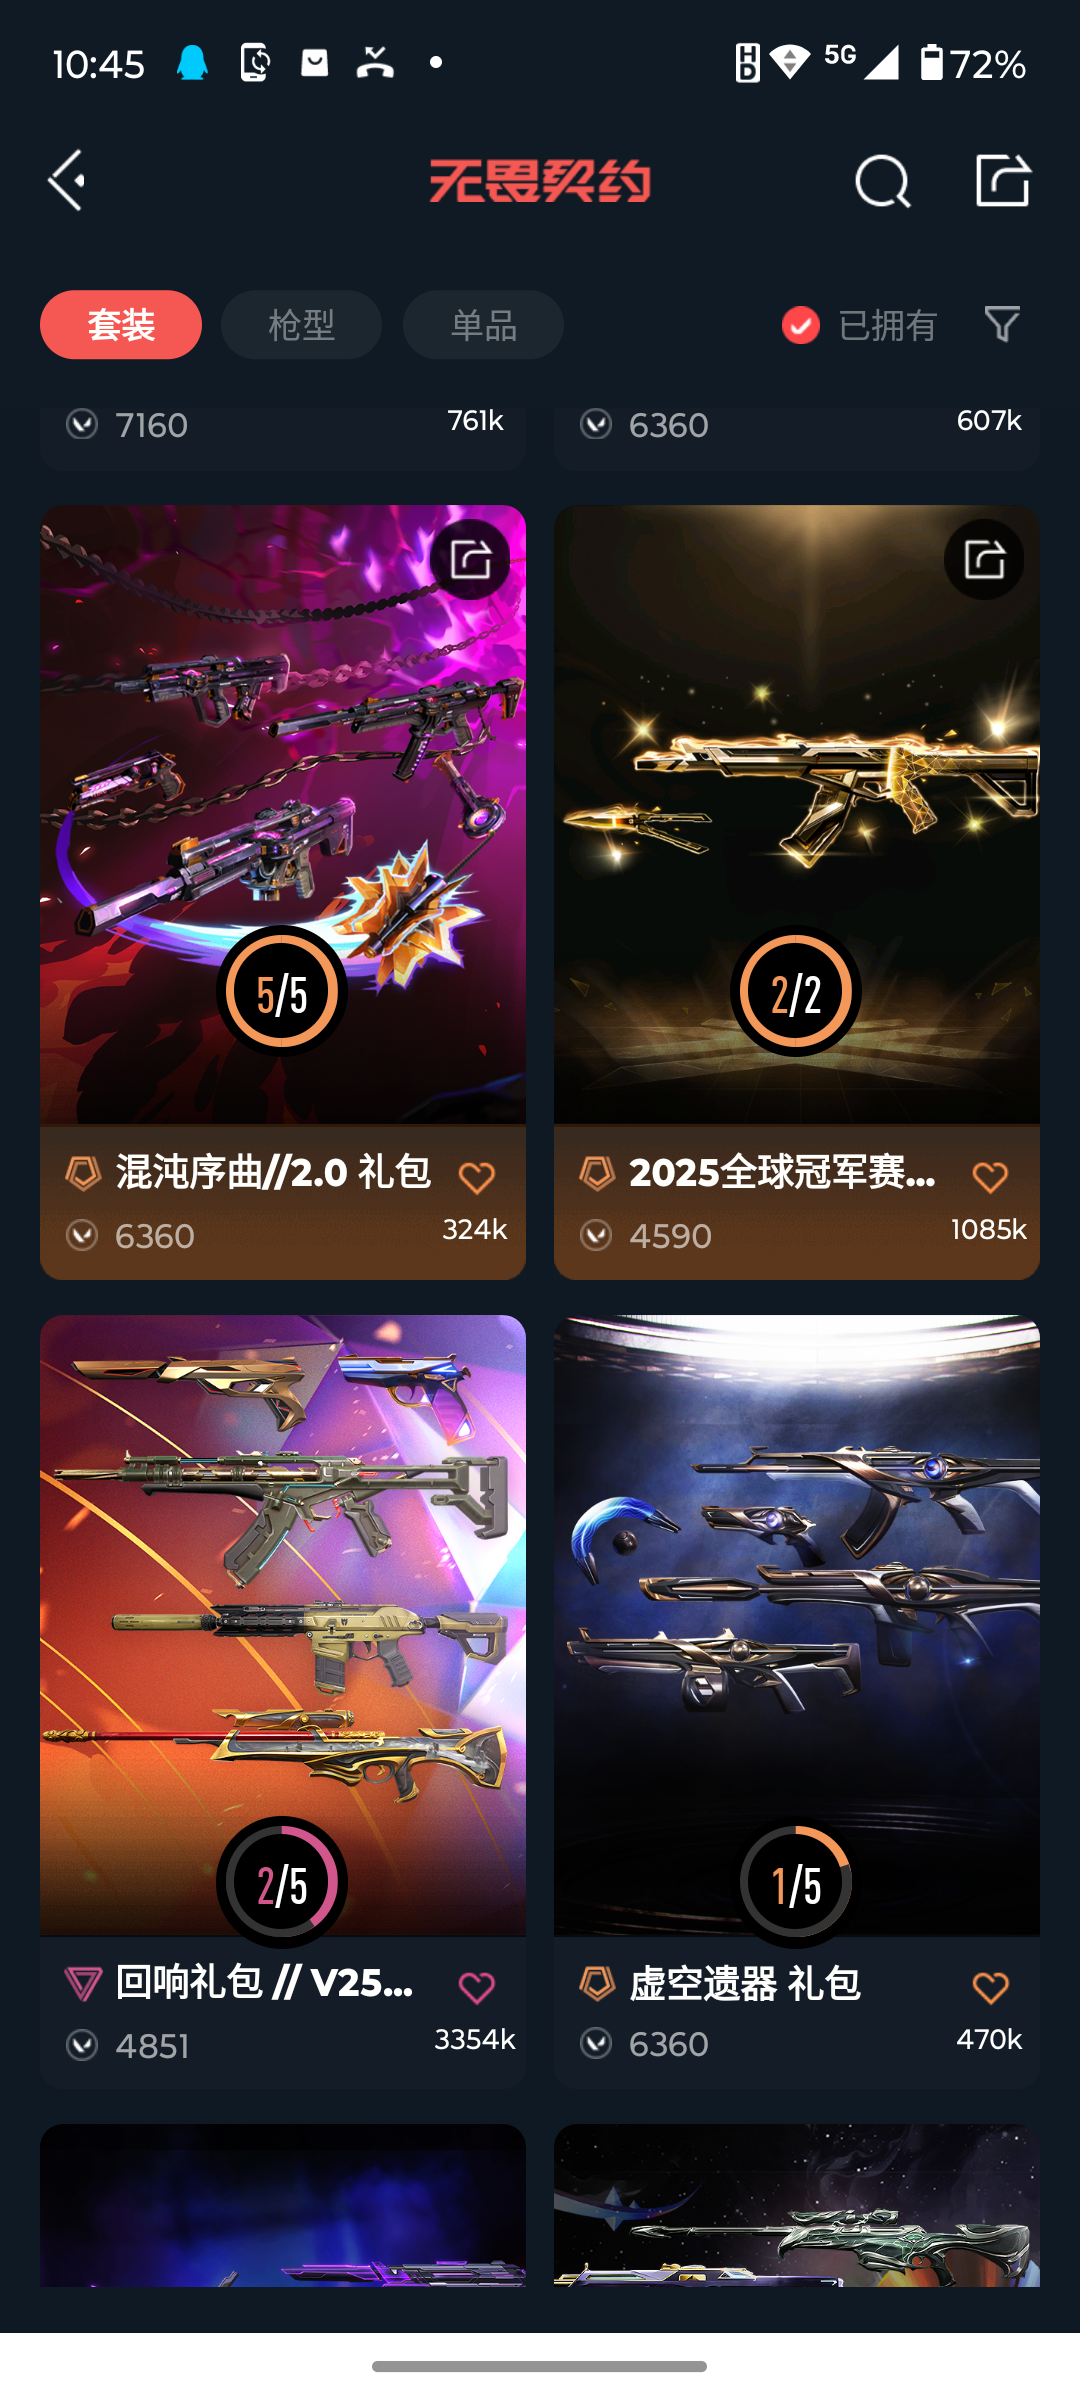Favorite the 混沌序曲//2.0 礼包 heart
The height and width of the screenshot is (2400, 1080).
(477, 1178)
